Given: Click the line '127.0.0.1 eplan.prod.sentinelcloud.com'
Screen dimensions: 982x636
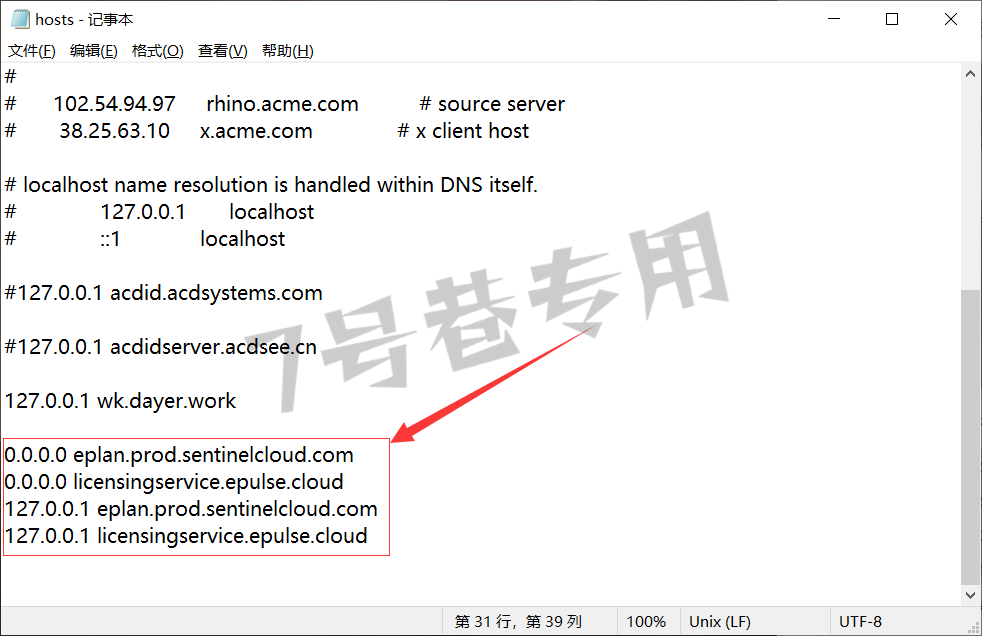Looking at the screenshot, I should tap(191, 509).
